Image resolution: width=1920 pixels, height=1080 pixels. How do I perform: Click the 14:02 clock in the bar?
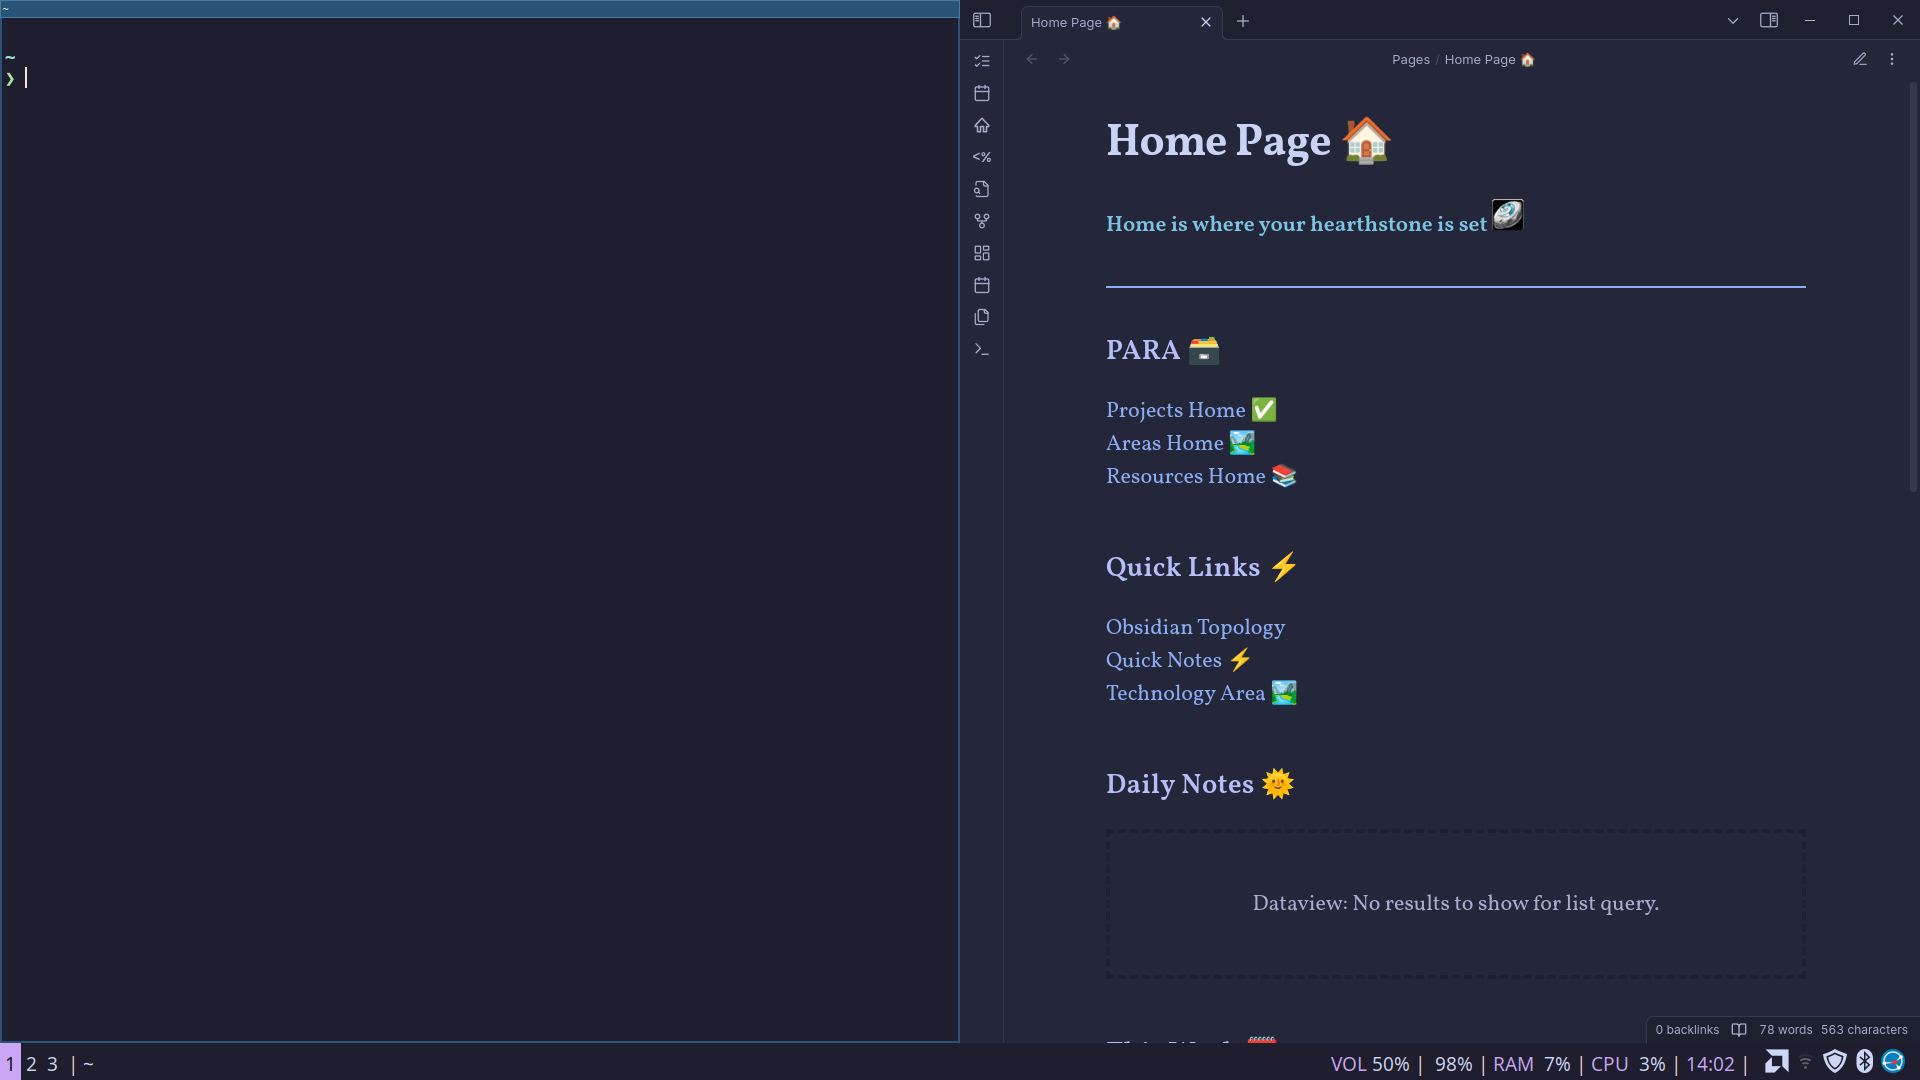1710,1064
